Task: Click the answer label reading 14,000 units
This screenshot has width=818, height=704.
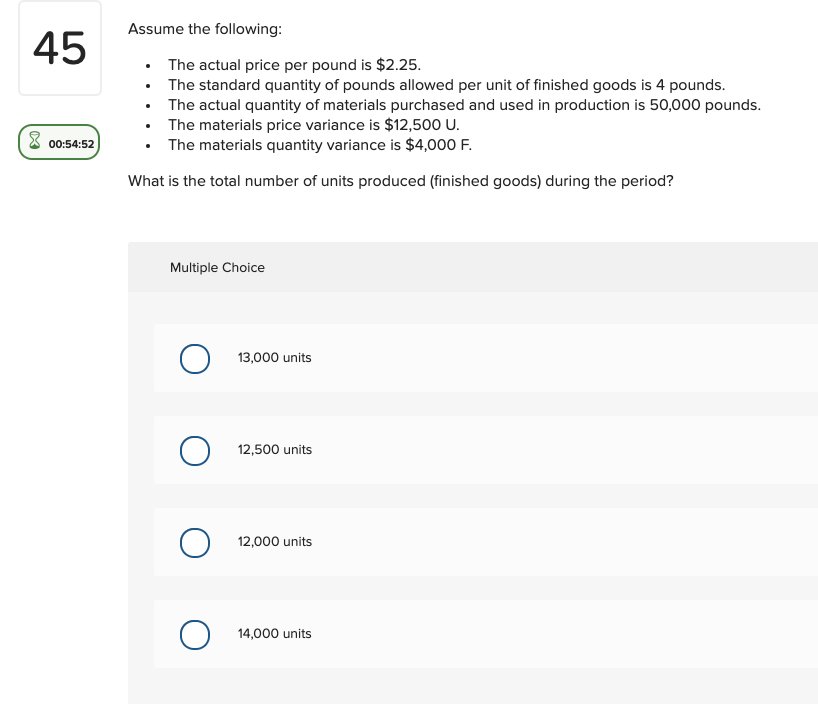Action: [274, 634]
